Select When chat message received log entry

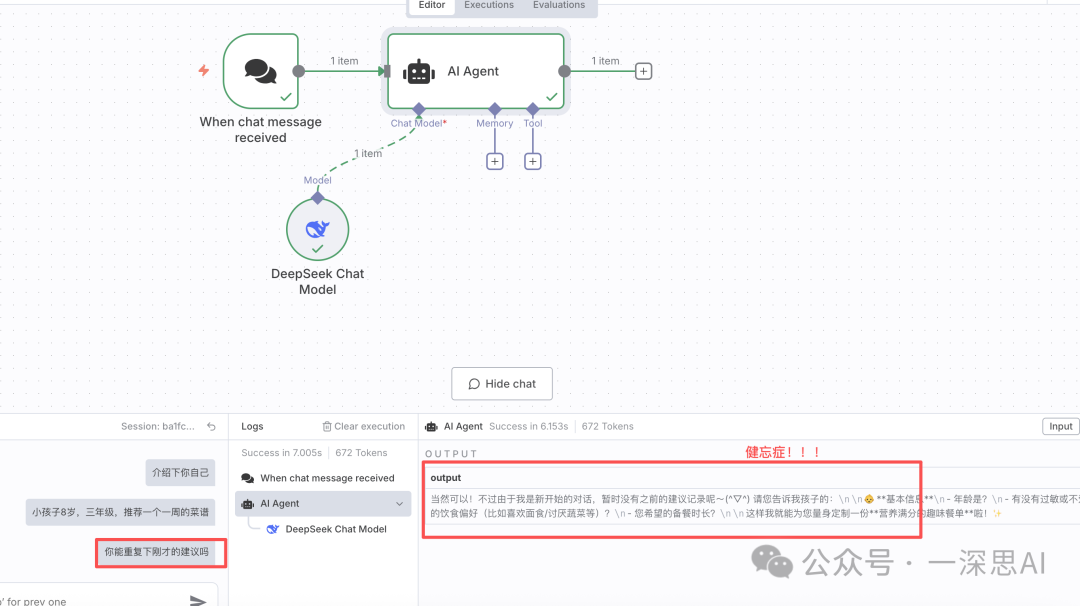(327, 478)
